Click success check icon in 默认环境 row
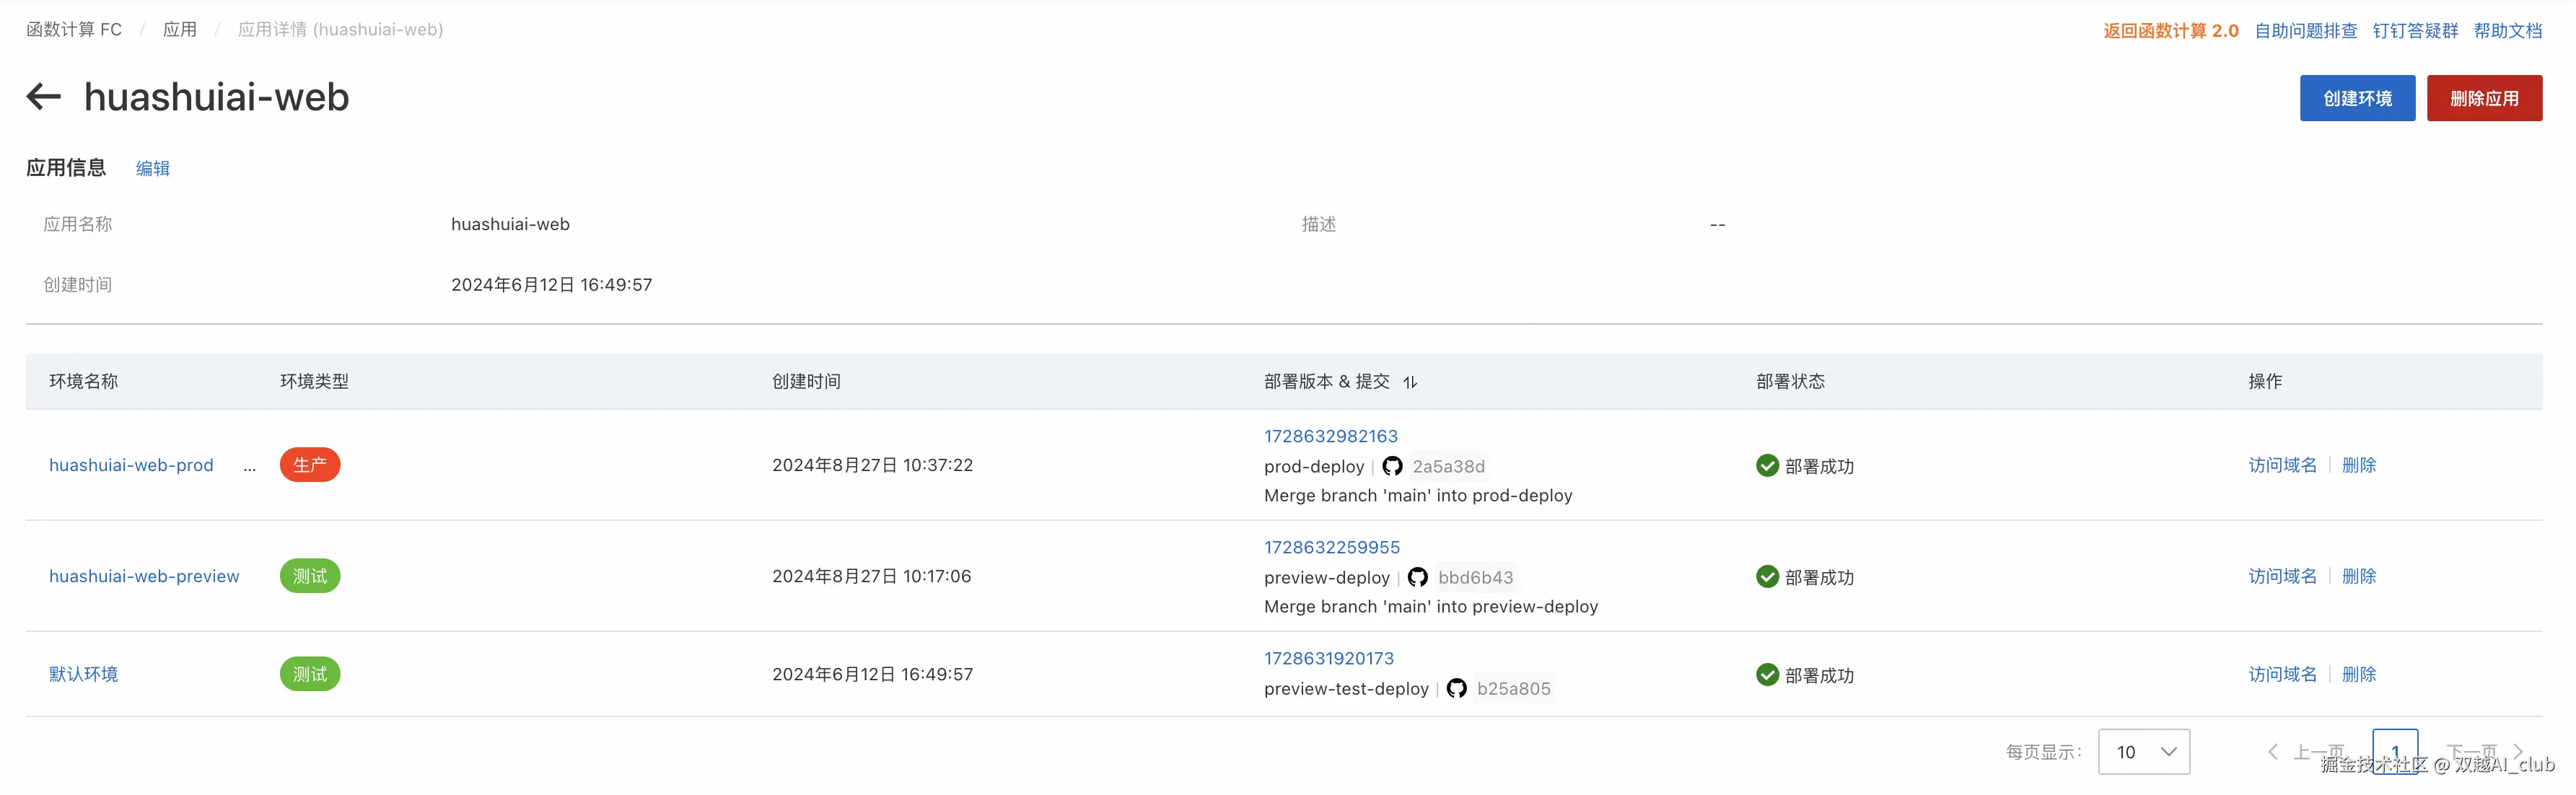This screenshot has height=795, width=2576. pyautogui.click(x=1767, y=675)
